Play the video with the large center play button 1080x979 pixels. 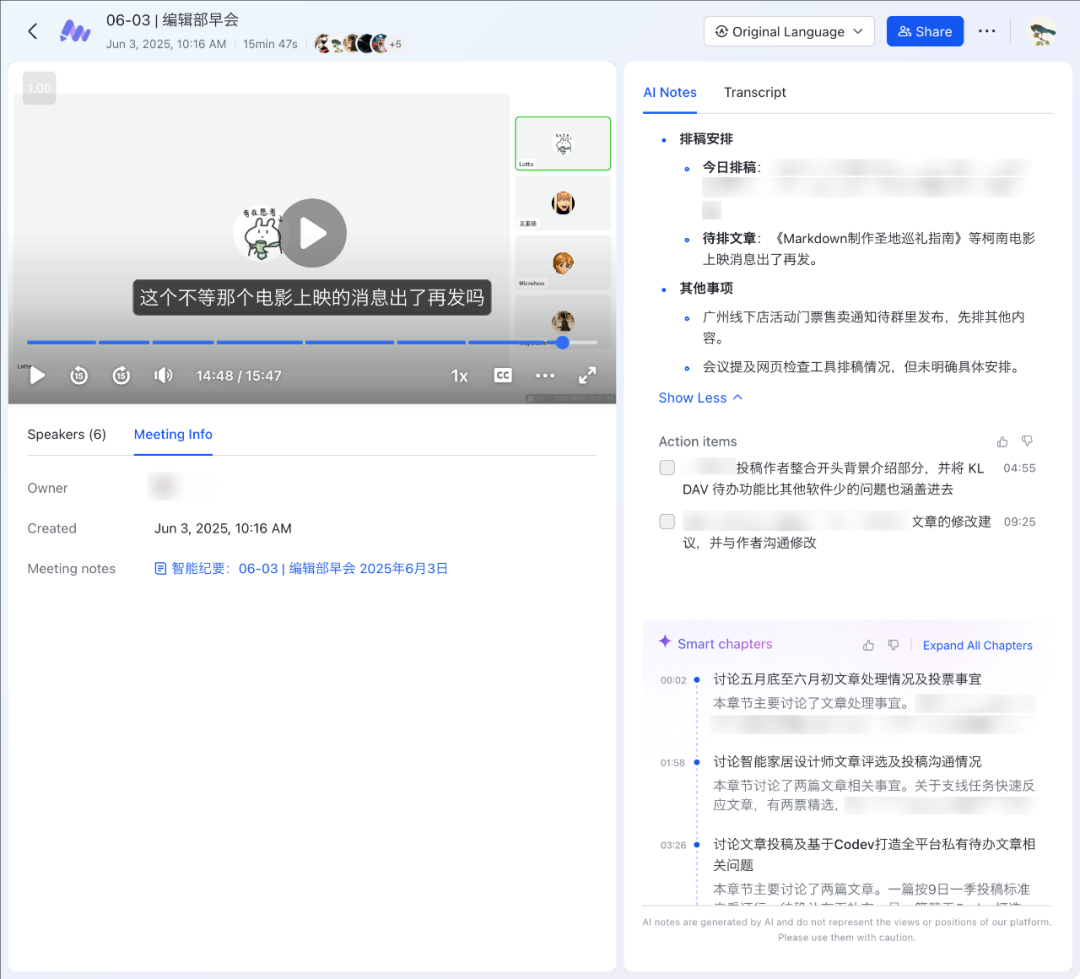click(x=313, y=233)
